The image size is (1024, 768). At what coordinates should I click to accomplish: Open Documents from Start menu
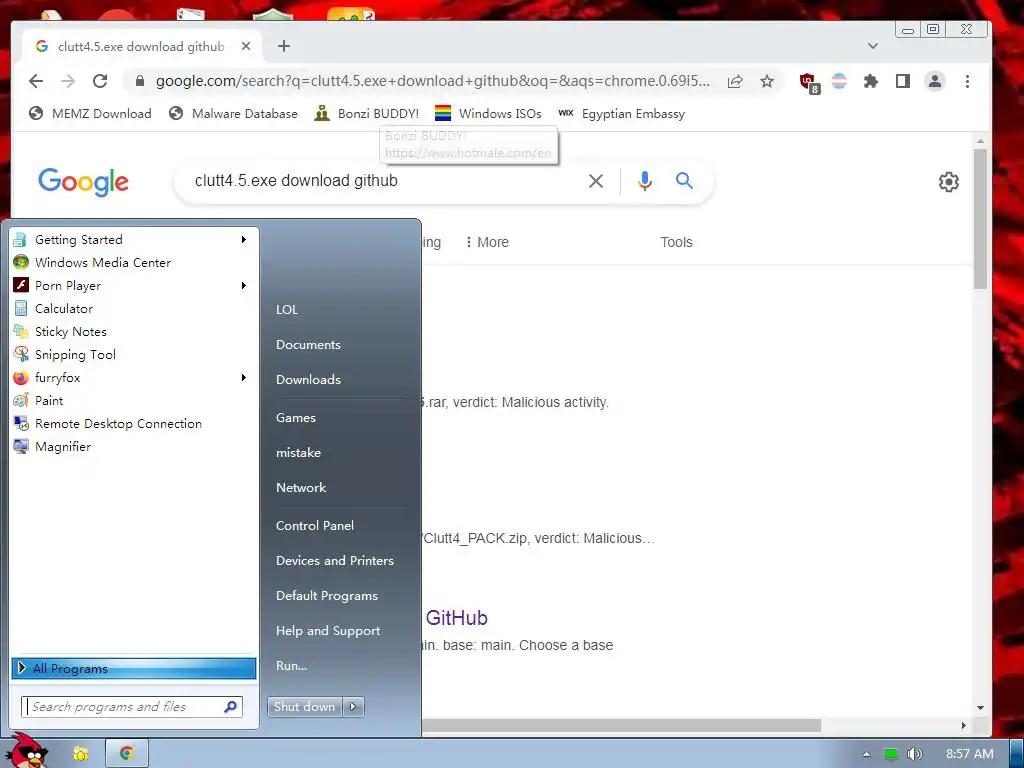point(308,345)
